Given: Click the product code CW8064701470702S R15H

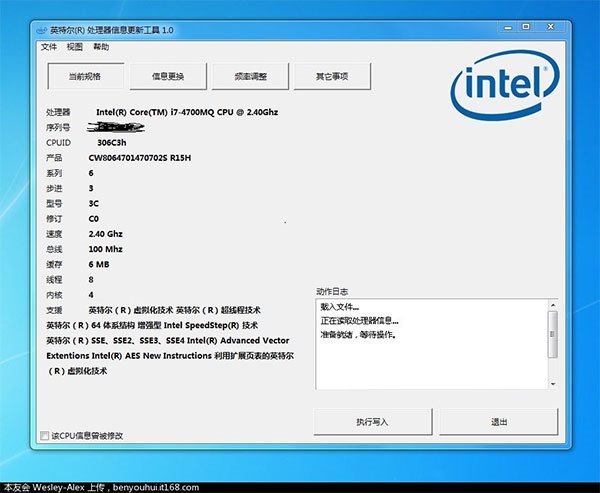Looking at the screenshot, I should 140,158.
